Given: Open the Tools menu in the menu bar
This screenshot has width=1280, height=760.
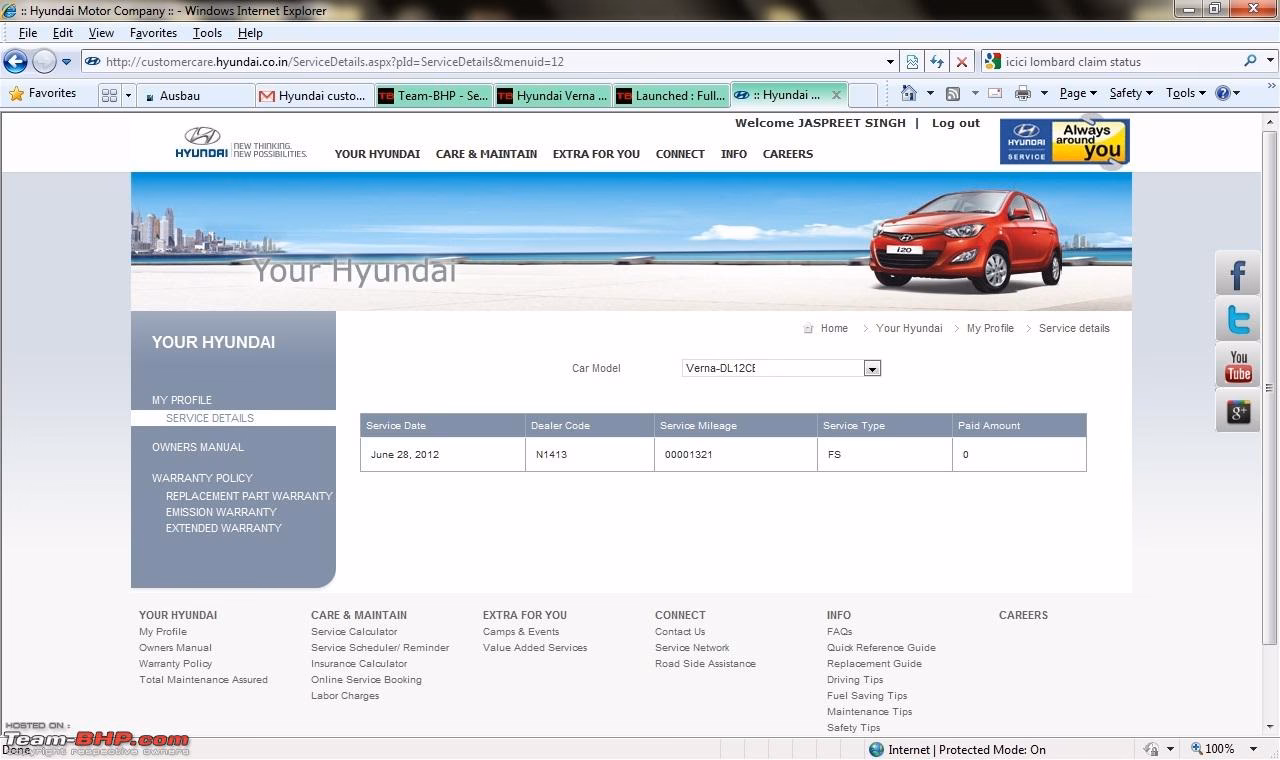Looking at the screenshot, I should pyautogui.click(x=206, y=32).
